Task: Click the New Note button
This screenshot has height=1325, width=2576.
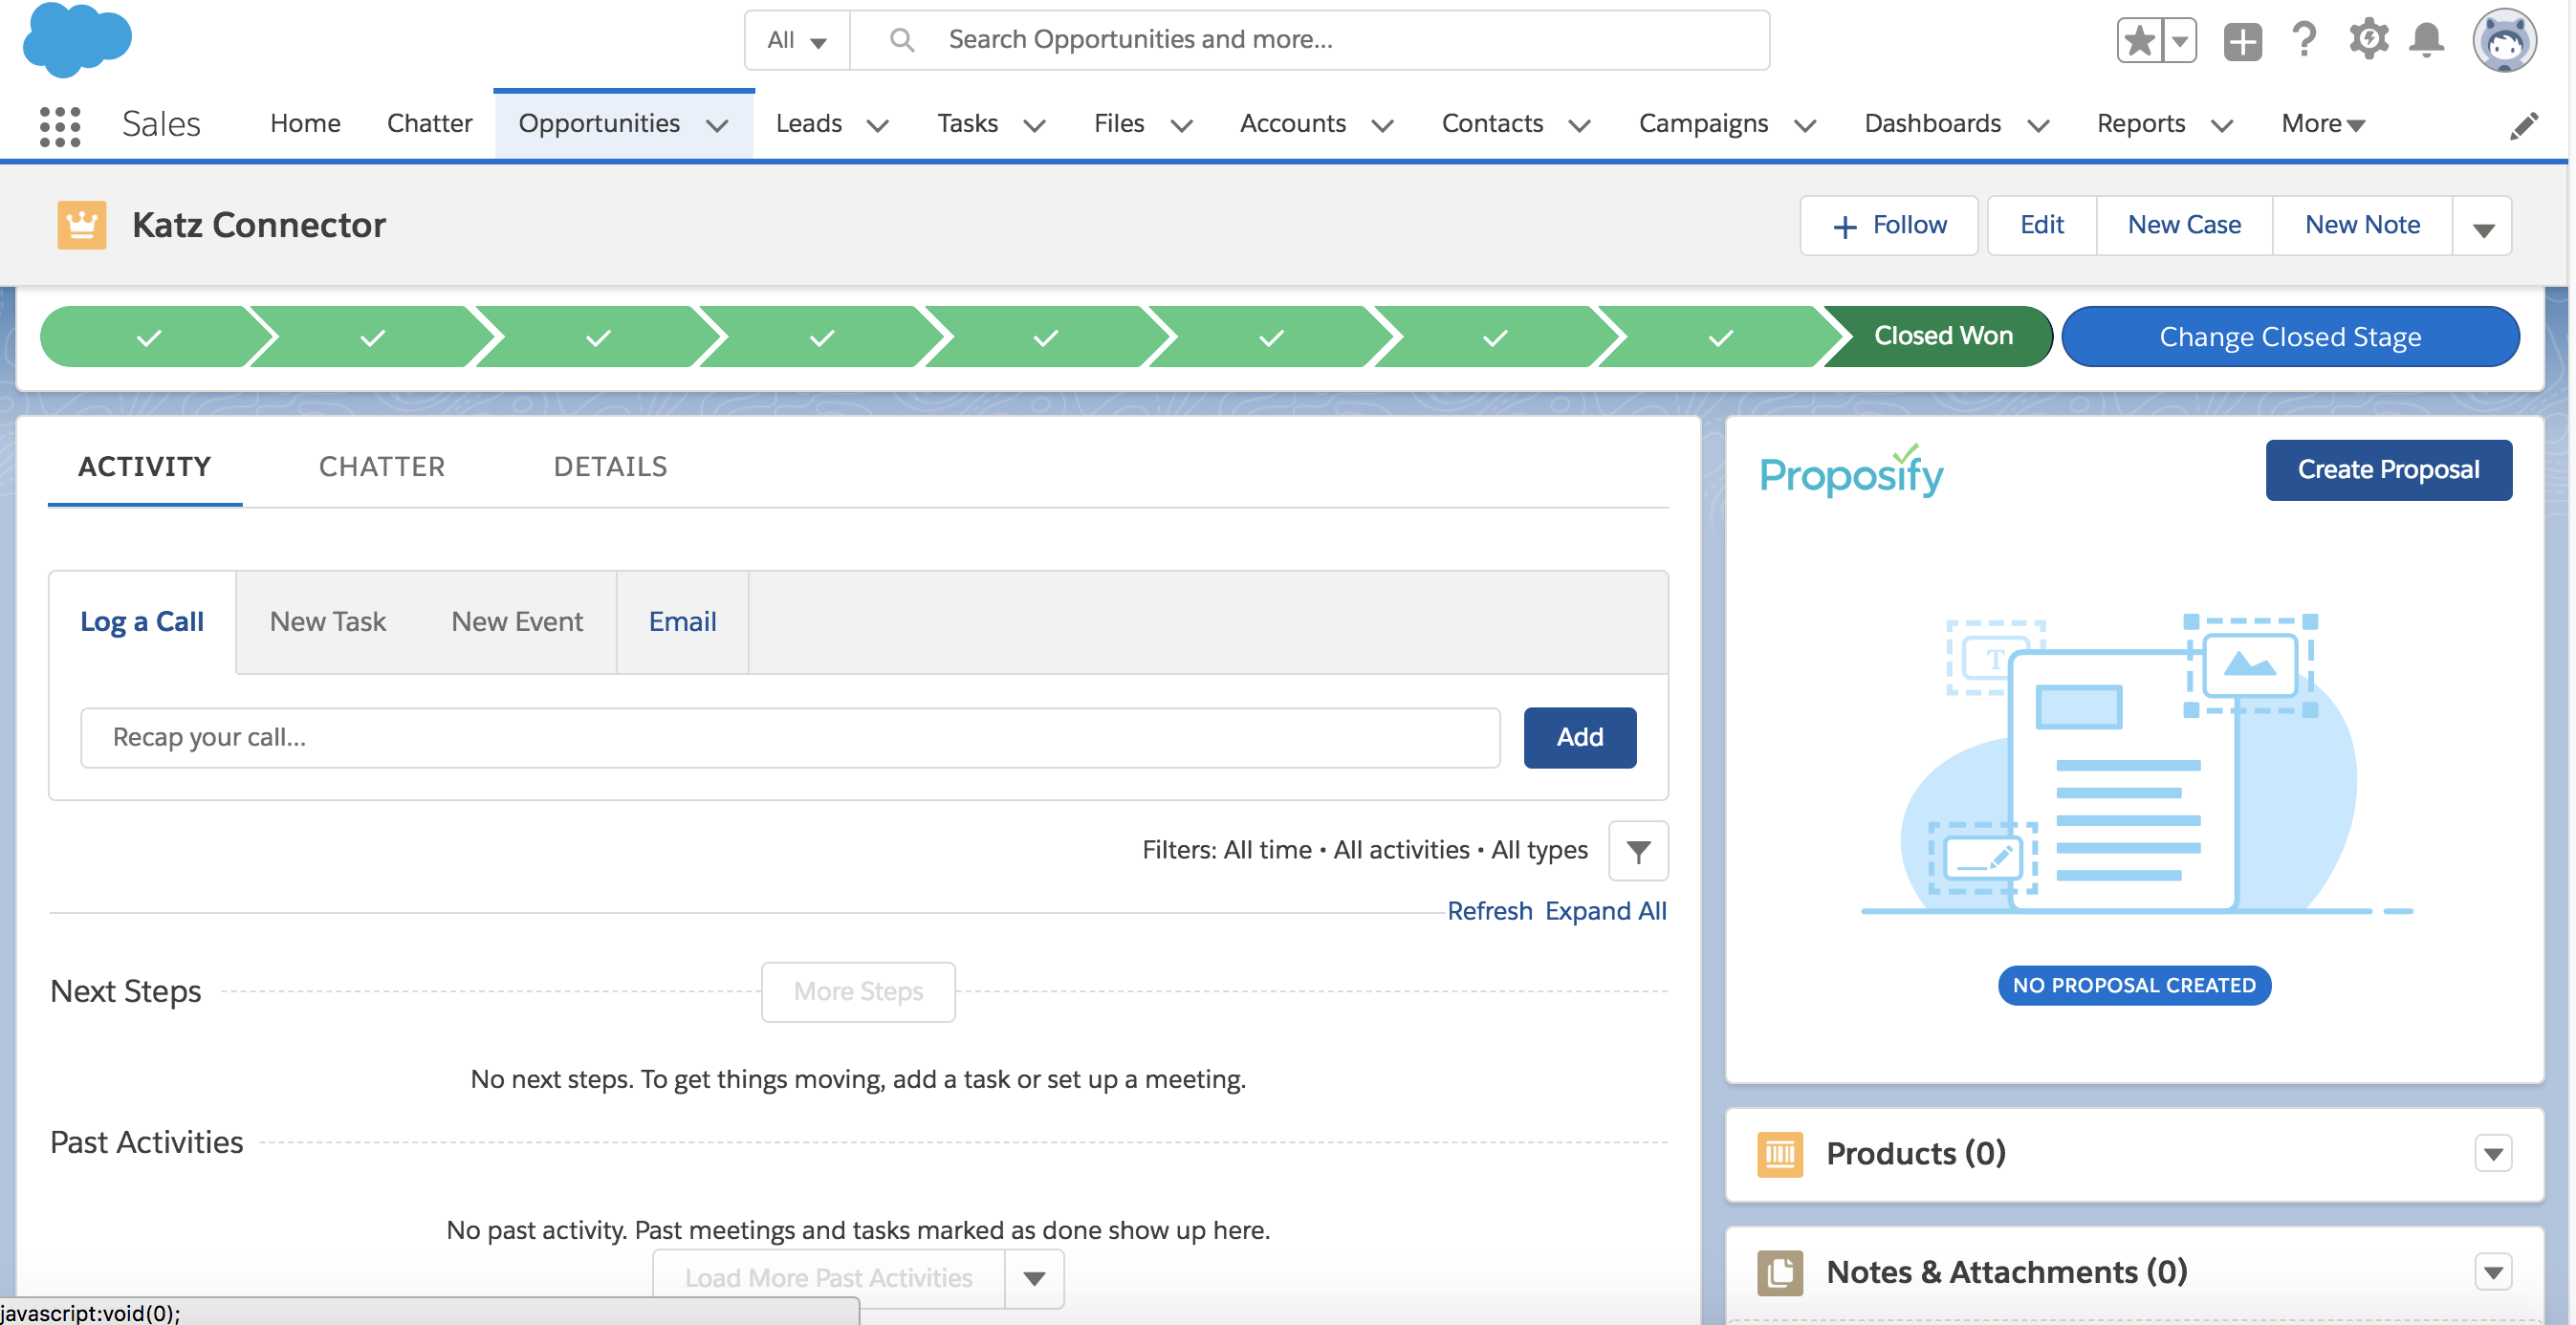Action: 2362,226
